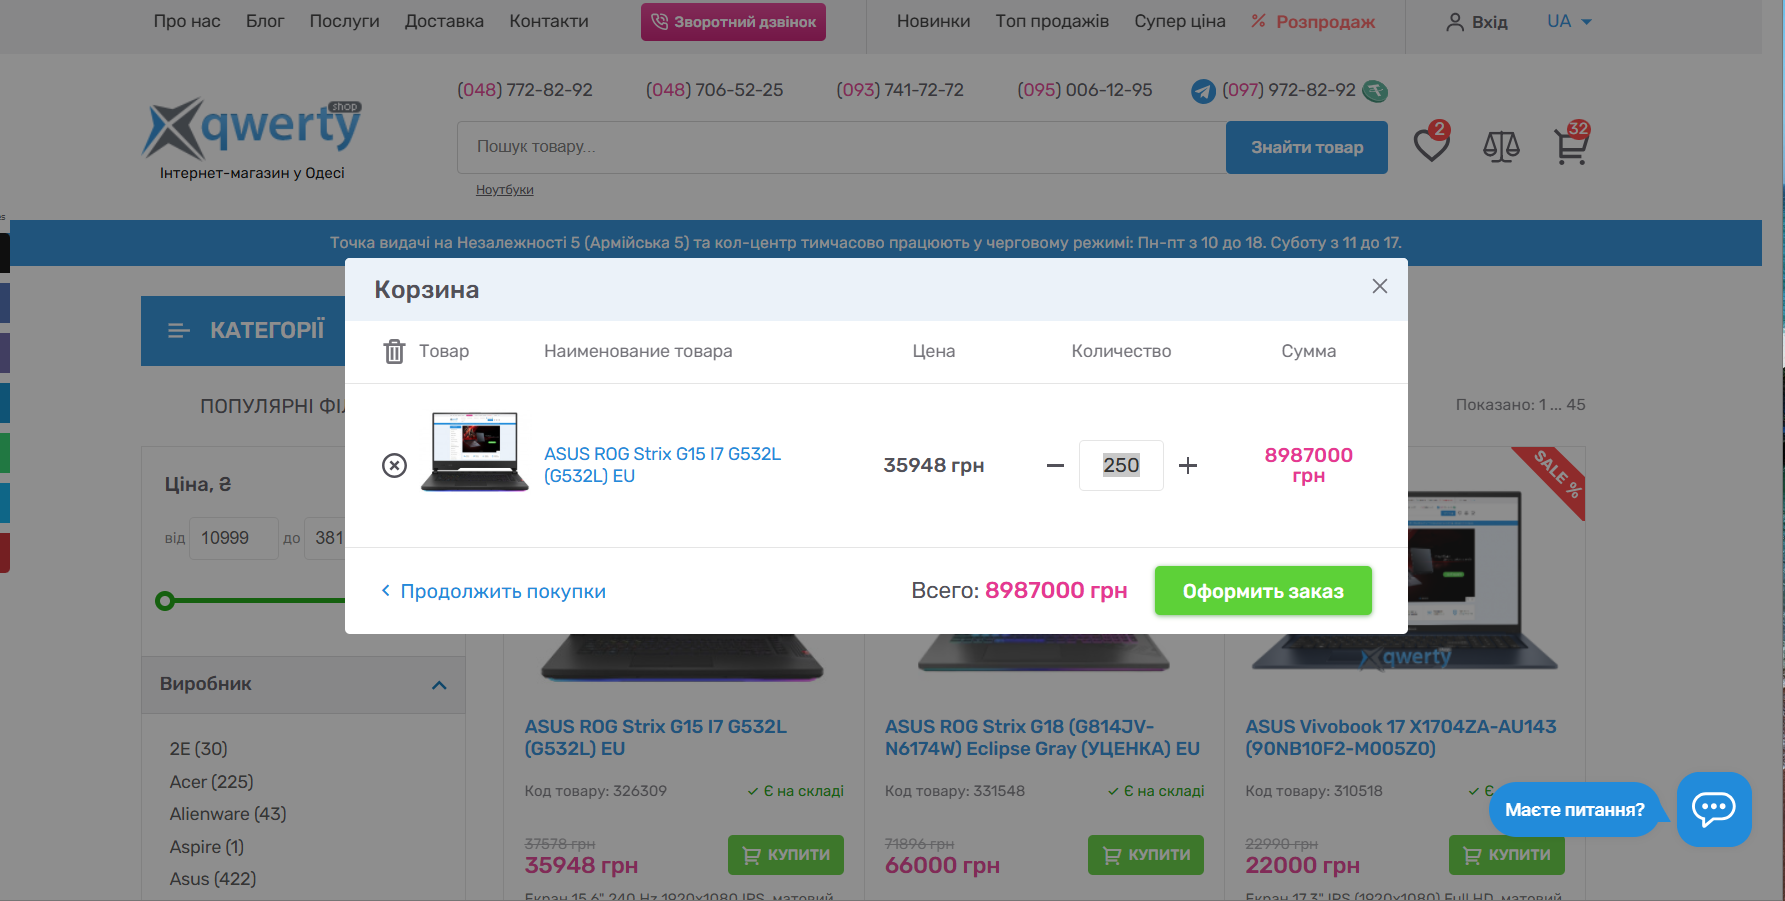Go to Топ продажів section

[x=1052, y=21]
